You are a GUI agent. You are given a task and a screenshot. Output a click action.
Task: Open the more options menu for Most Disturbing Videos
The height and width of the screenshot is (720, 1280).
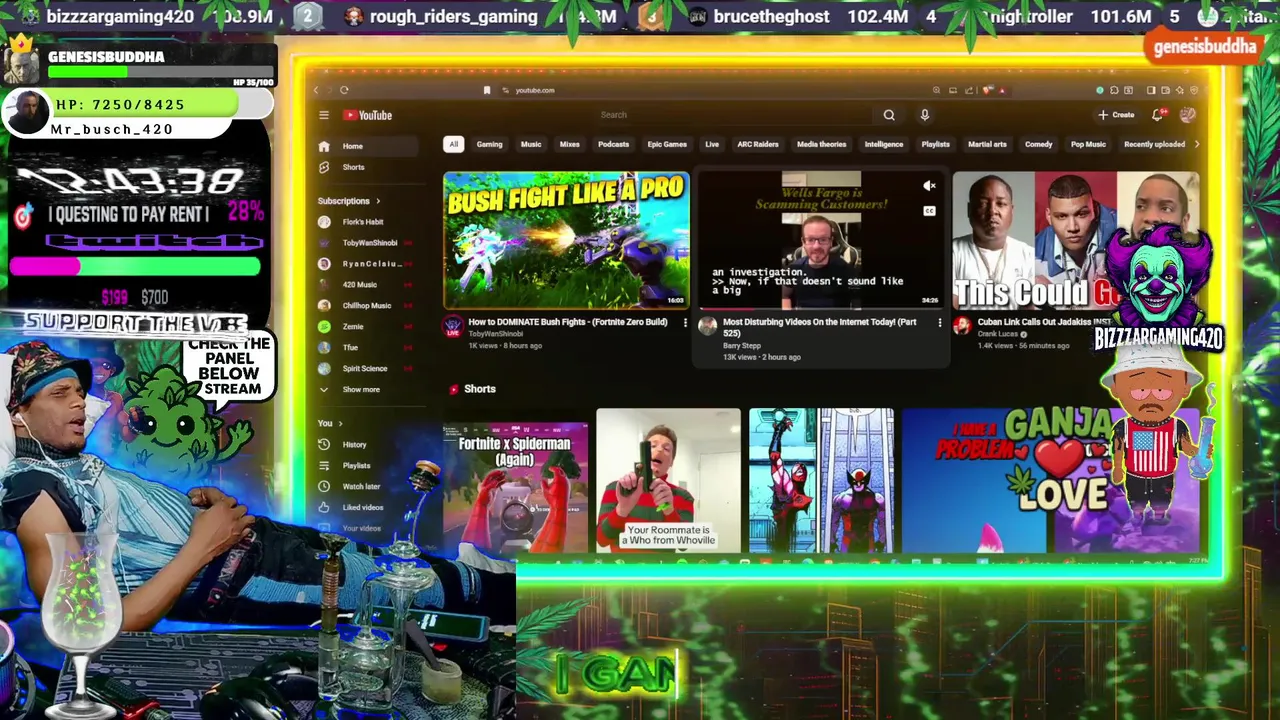939,323
